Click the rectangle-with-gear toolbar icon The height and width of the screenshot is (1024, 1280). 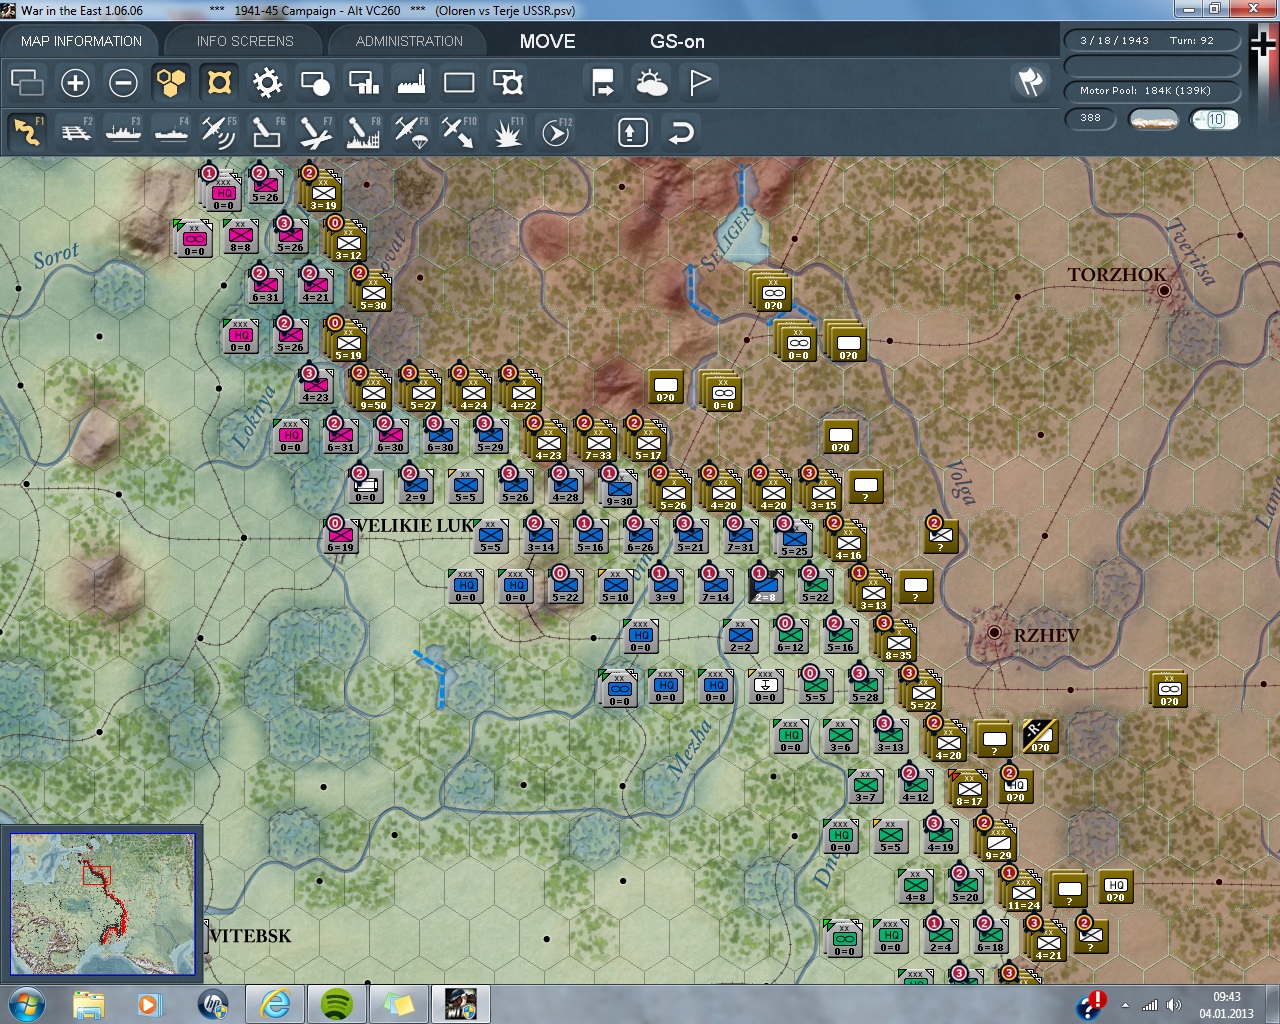coord(508,82)
